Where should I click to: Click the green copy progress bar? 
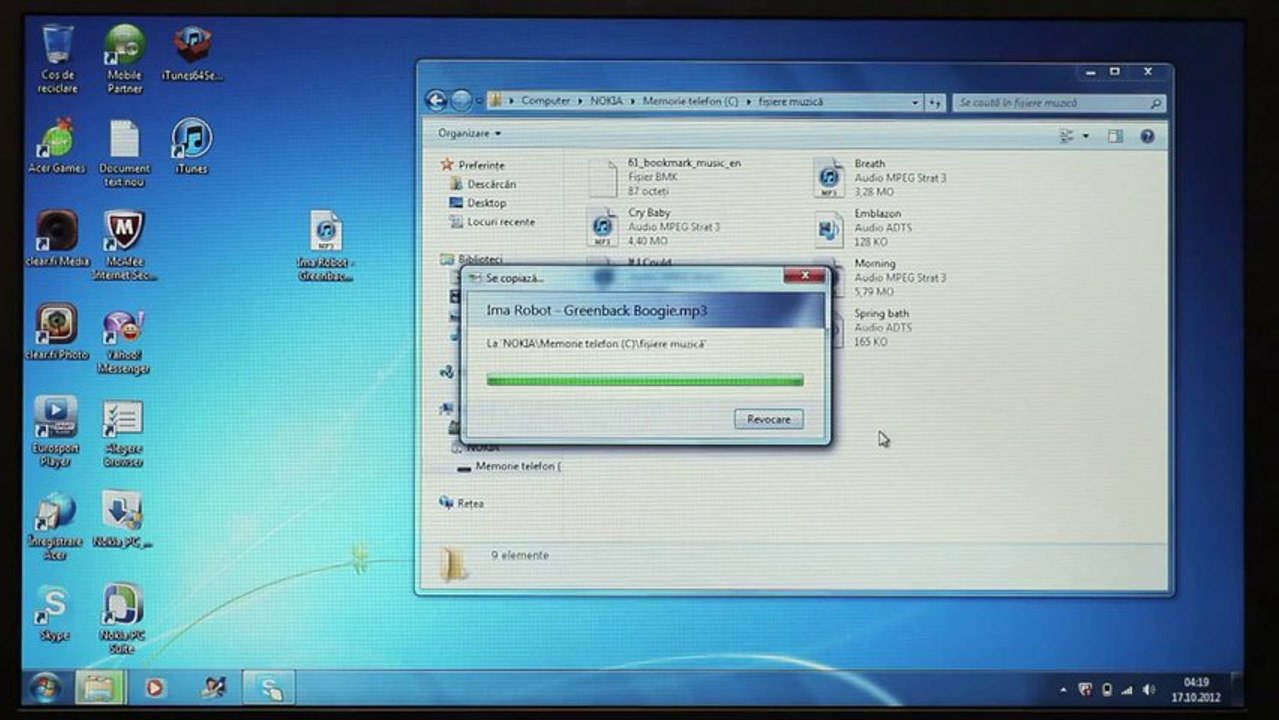[x=644, y=380]
